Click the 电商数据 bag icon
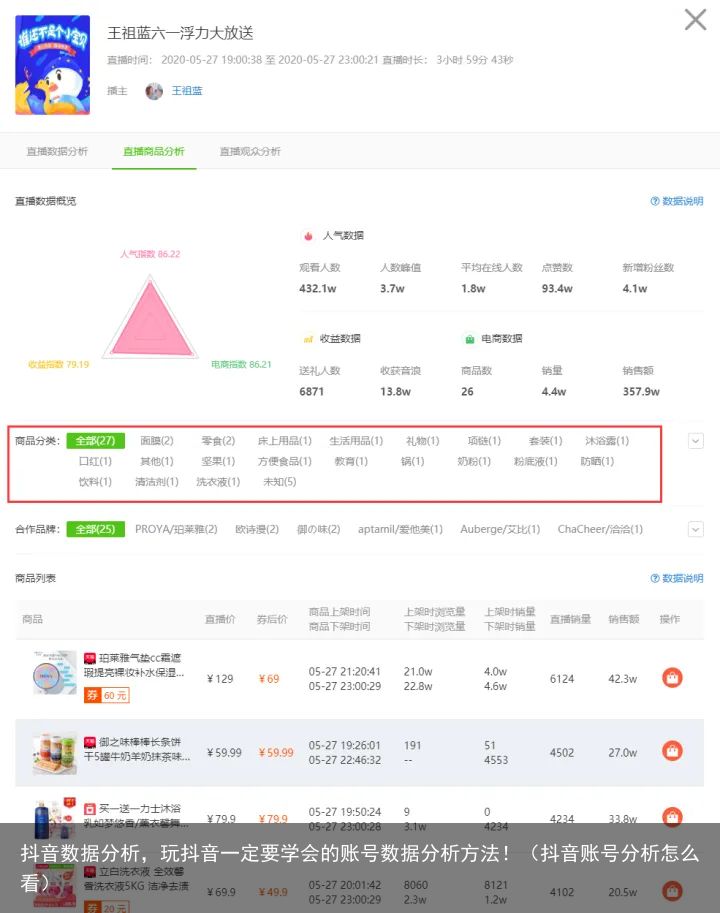720x913 pixels. [470, 339]
